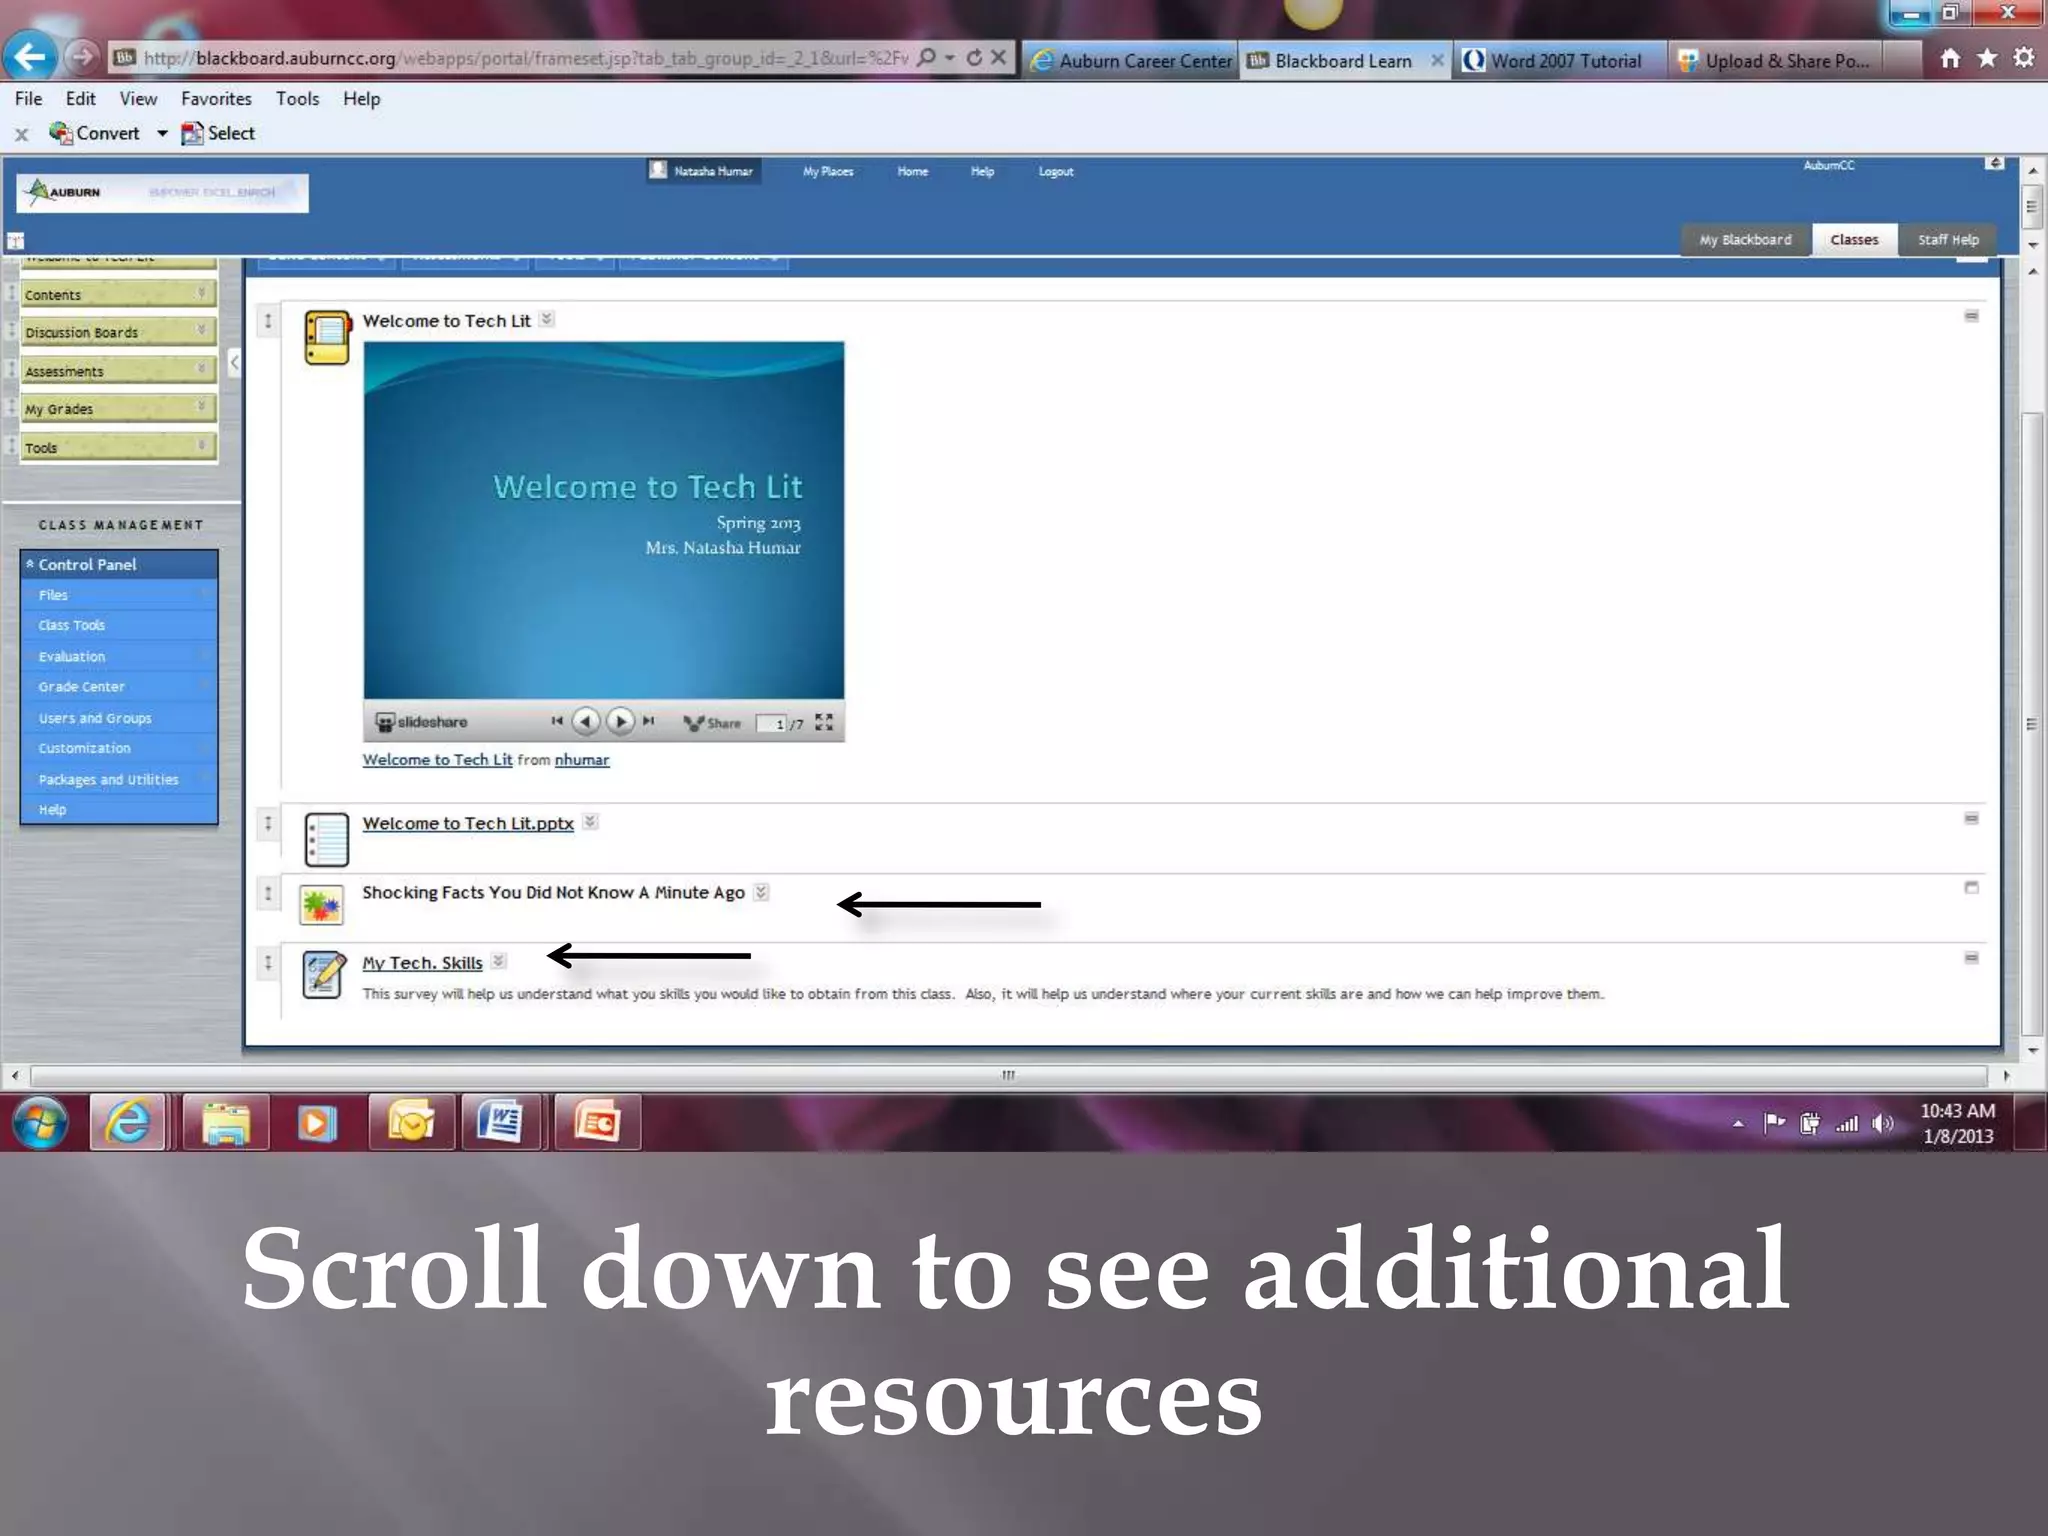
Task: Click the Convert toolbar button
Action: click(x=95, y=133)
